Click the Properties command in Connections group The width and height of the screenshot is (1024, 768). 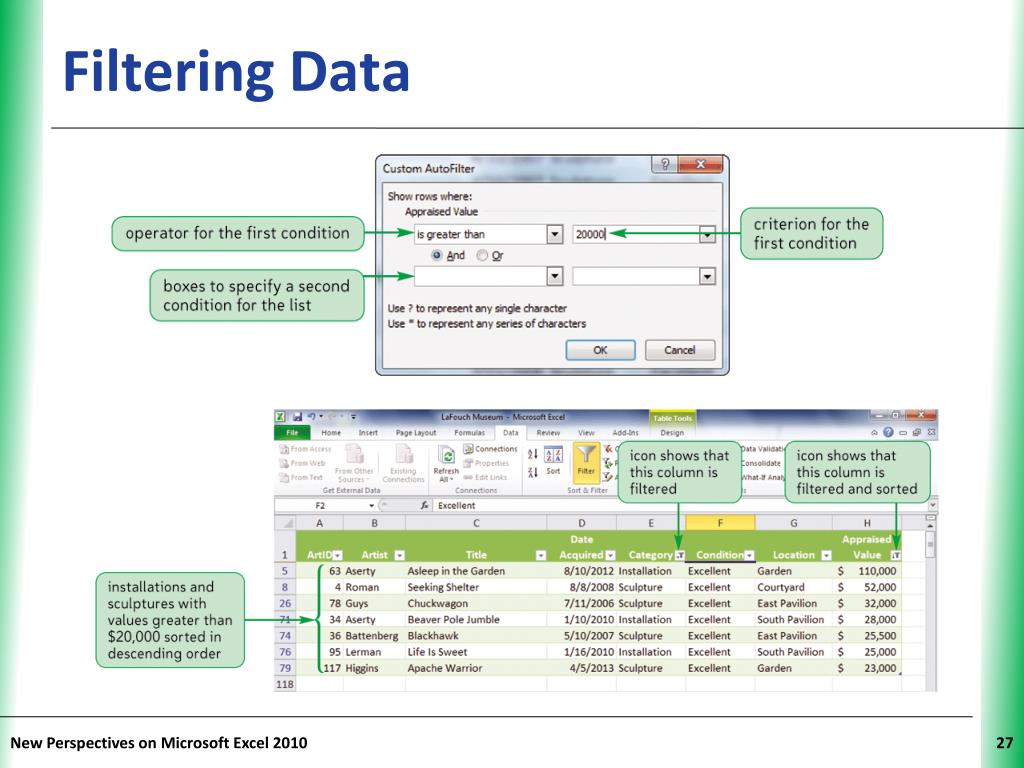[486, 463]
